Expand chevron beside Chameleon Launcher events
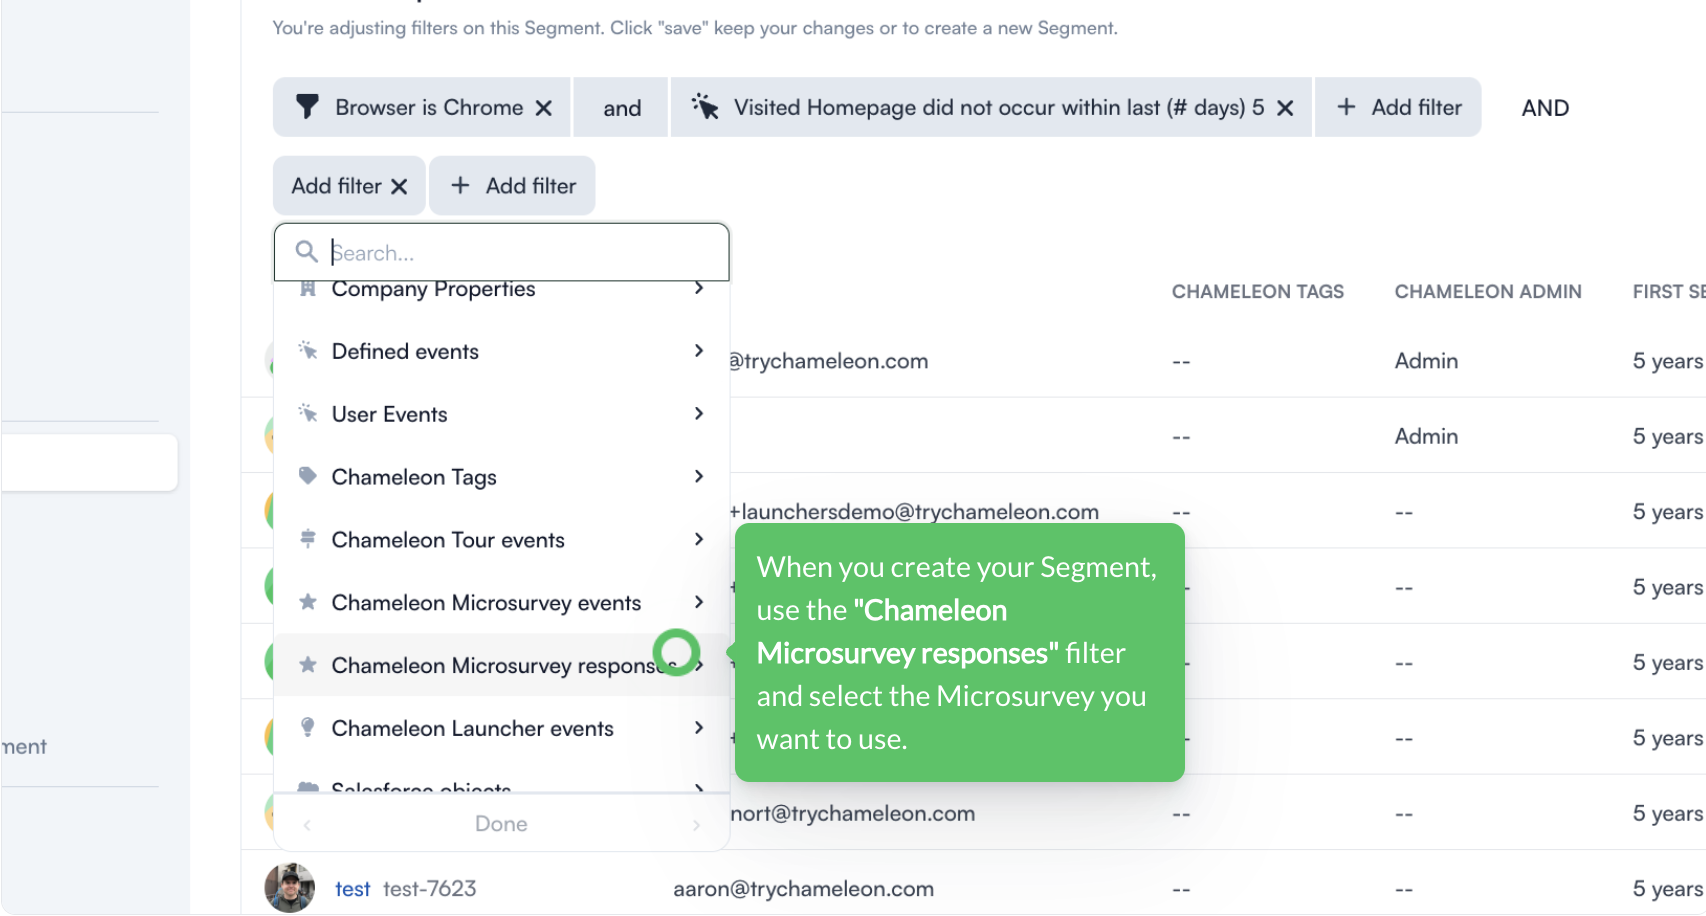The width and height of the screenshot is (1706, 916). (x=699, y=729)
